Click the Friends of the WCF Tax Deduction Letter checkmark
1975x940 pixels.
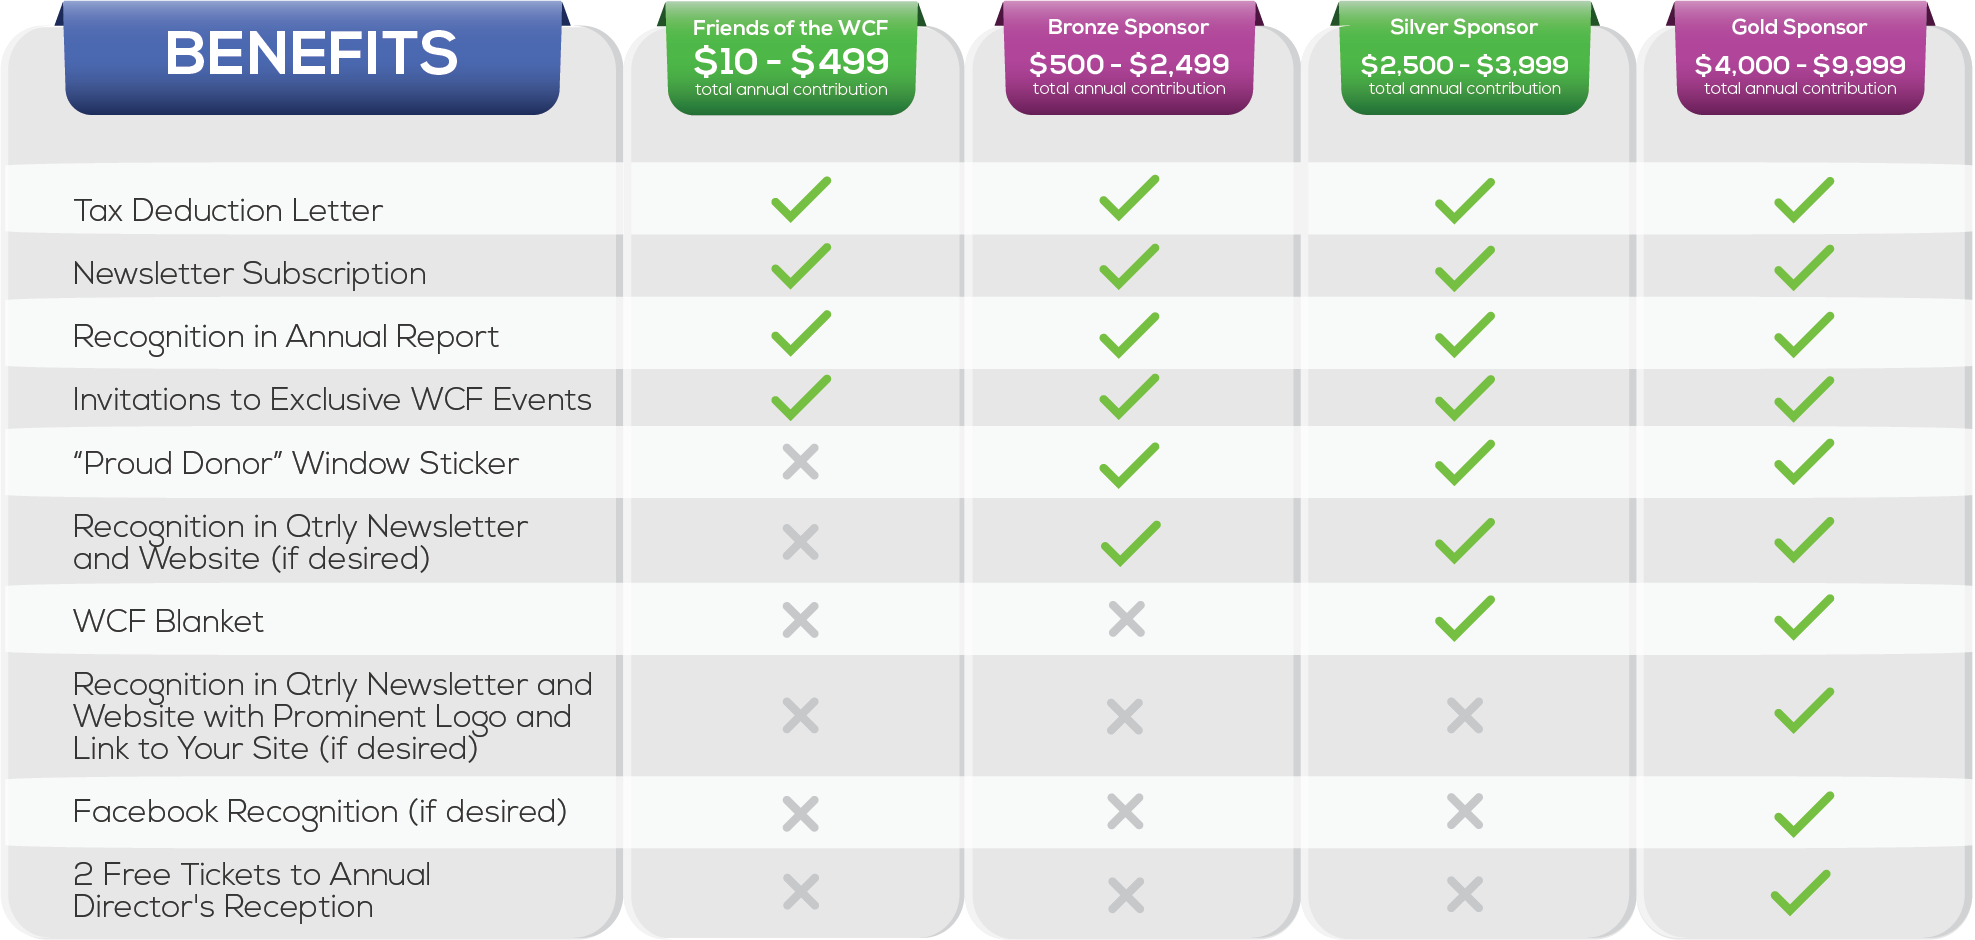click(x=801, y=199)
